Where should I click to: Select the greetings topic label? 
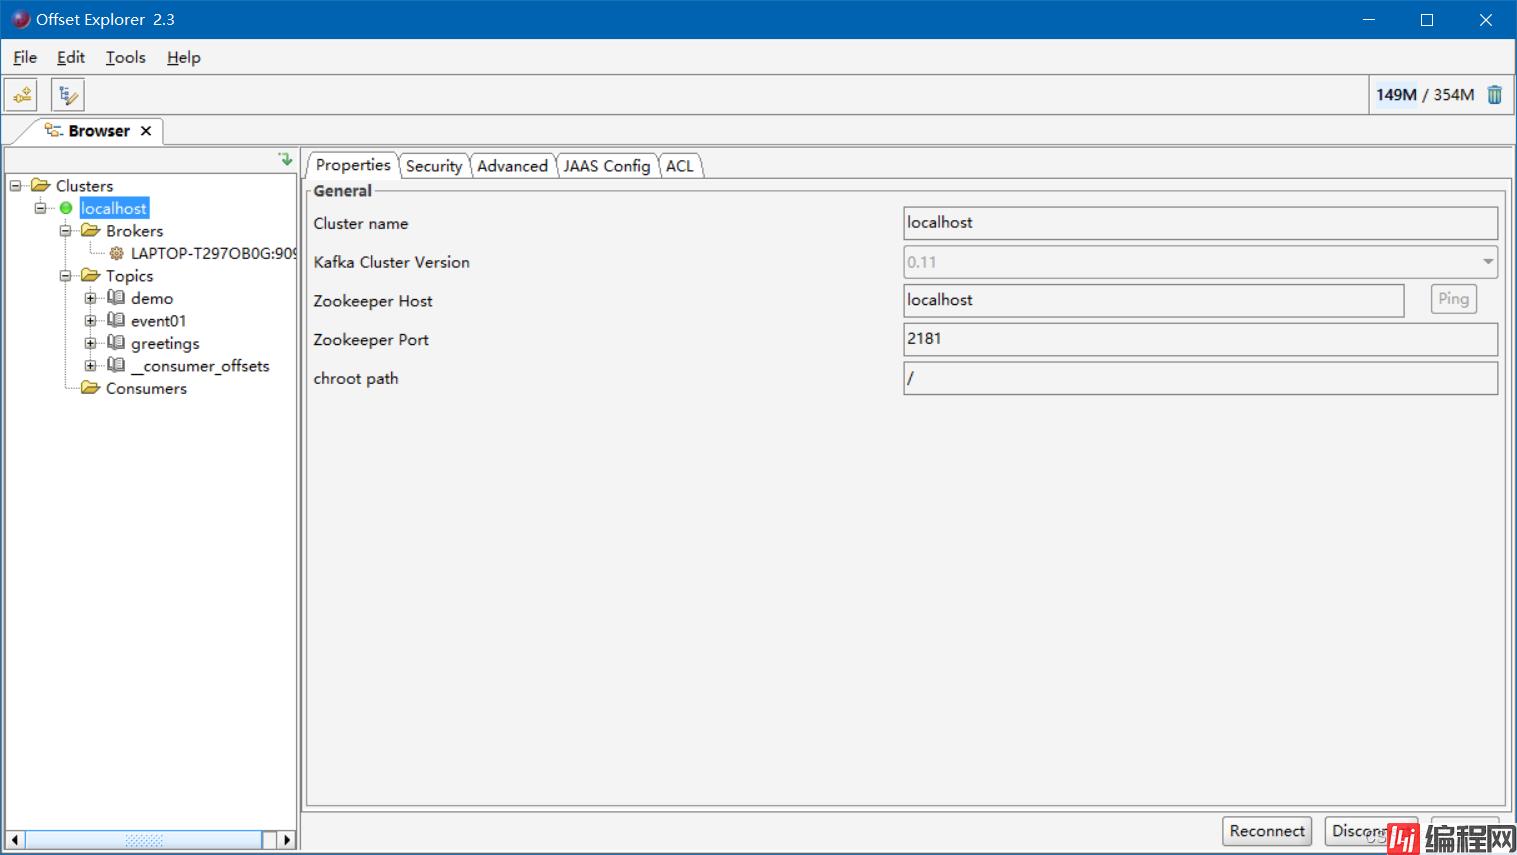(165, 343)
